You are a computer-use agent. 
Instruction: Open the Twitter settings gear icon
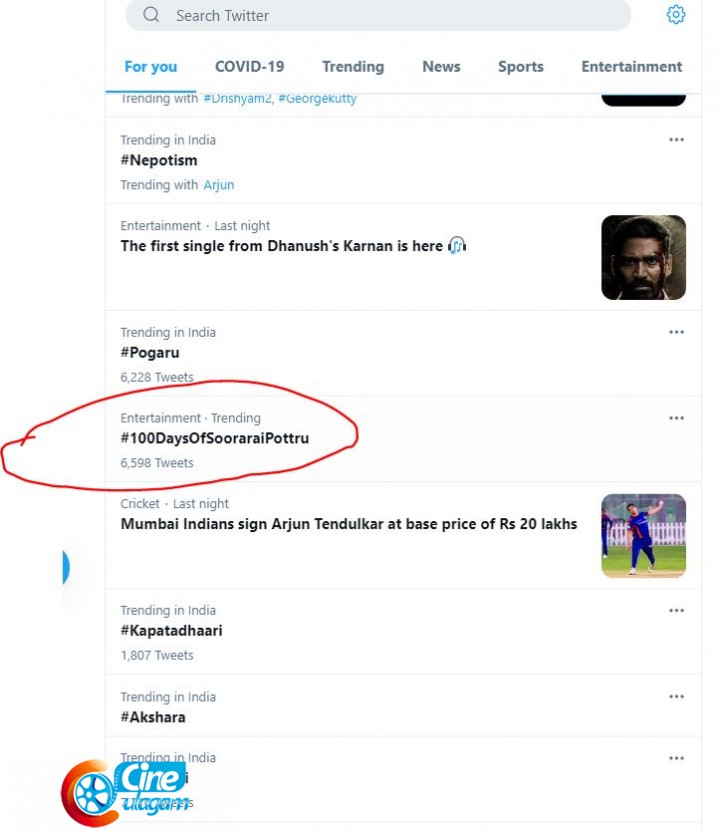tap(676, 15)
